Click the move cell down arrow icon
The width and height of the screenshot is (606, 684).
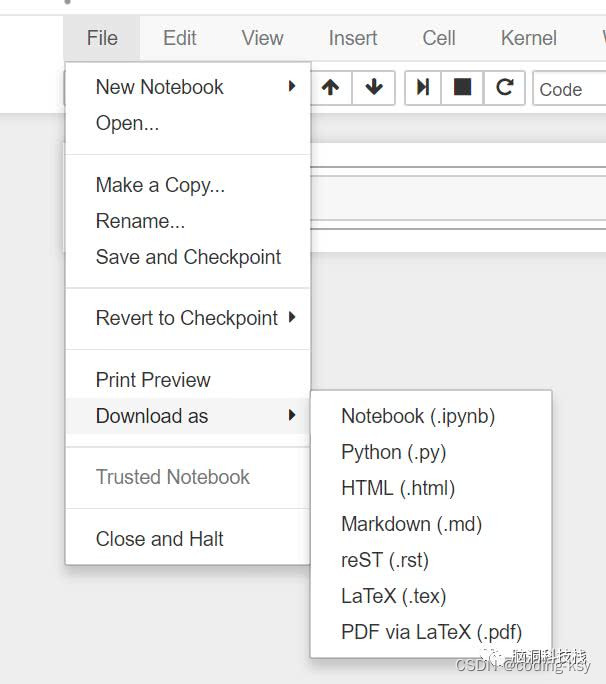(374, 88)
